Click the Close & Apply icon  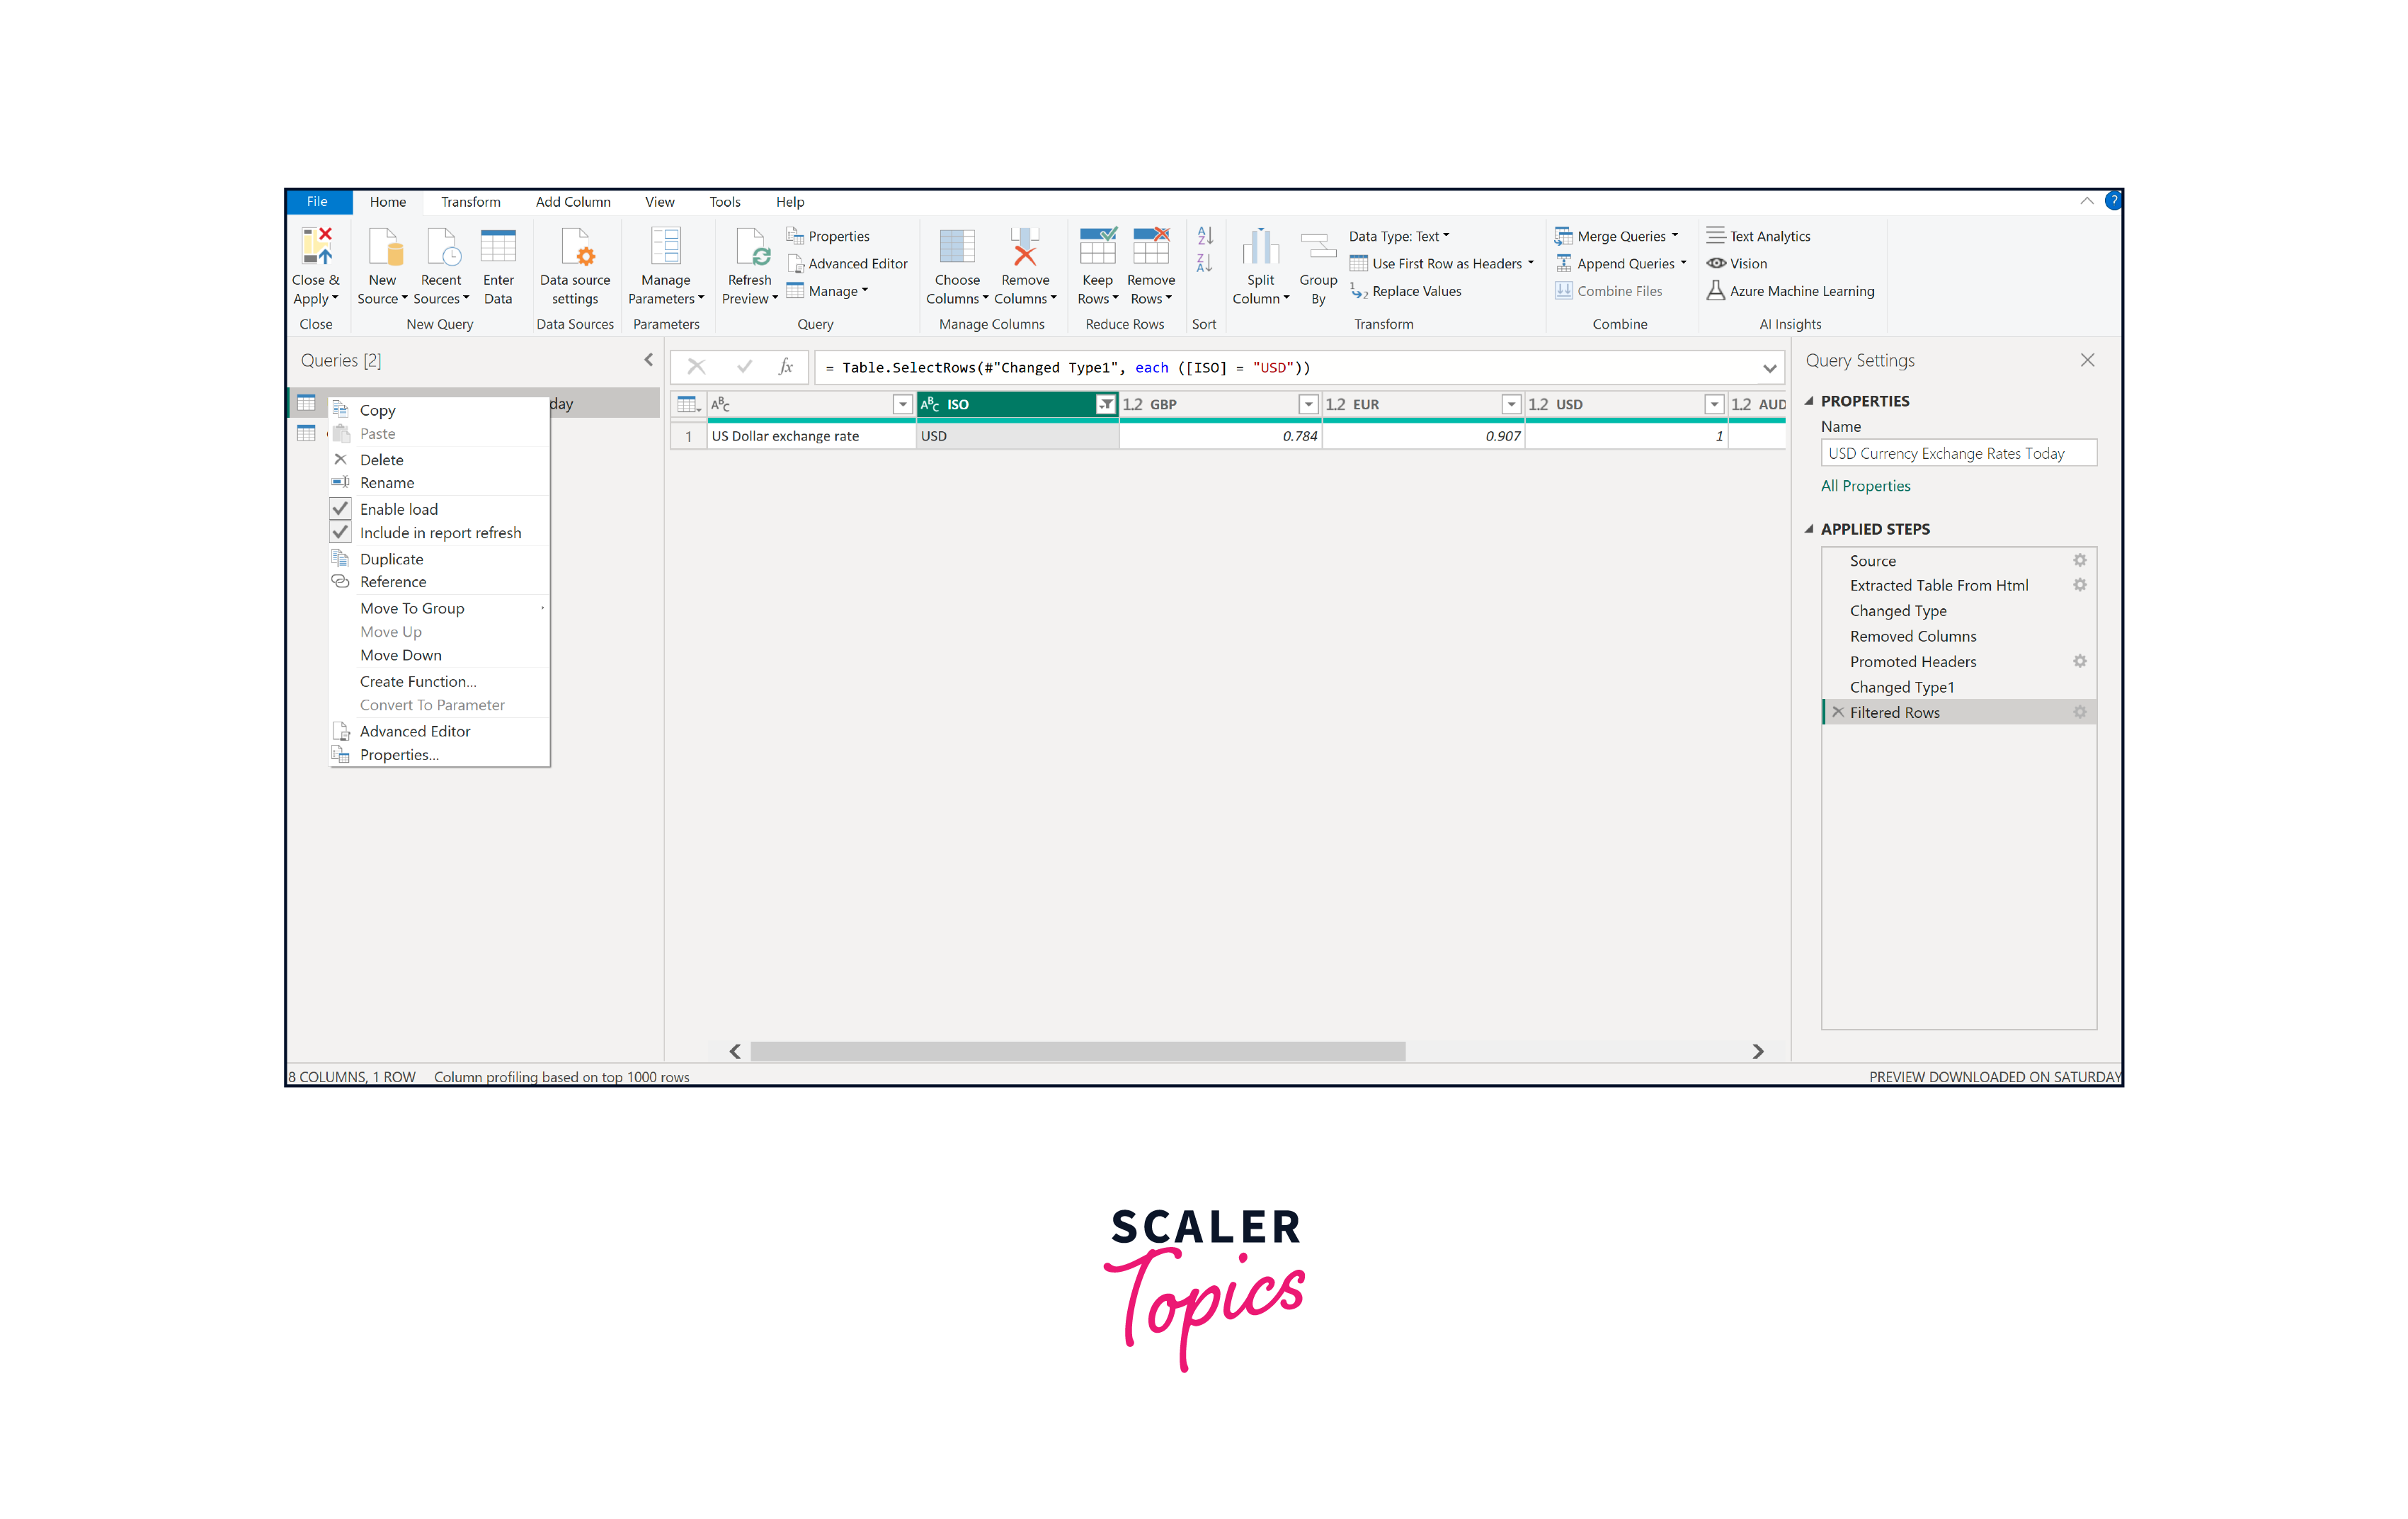[x=316, y=246]
